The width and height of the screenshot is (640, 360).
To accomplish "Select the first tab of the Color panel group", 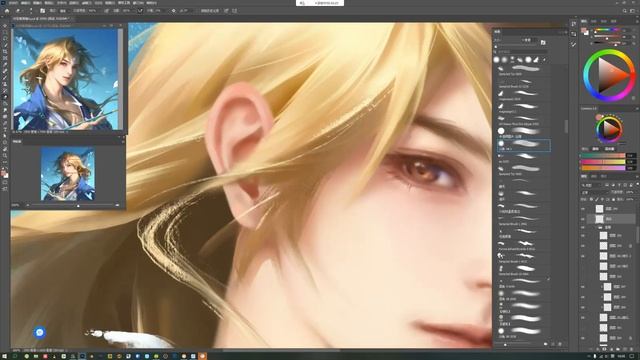I will point(584,21).
